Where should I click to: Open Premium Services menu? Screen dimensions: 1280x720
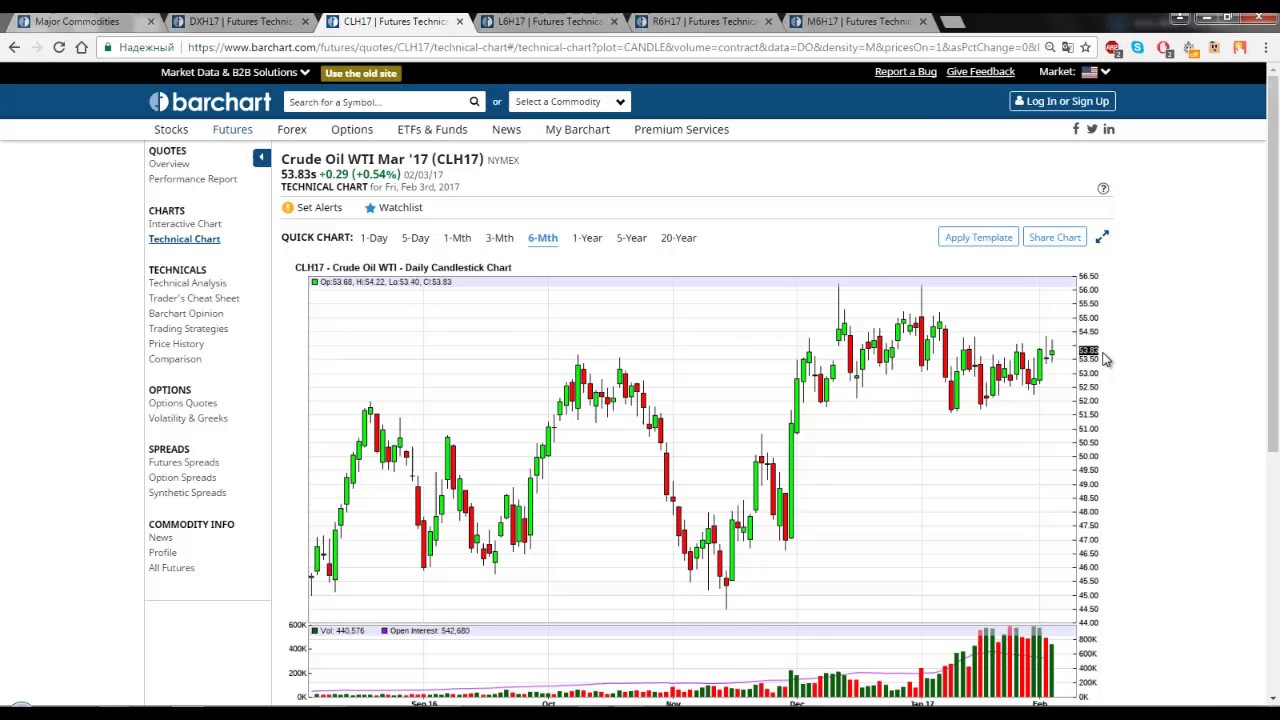point(681,129)
